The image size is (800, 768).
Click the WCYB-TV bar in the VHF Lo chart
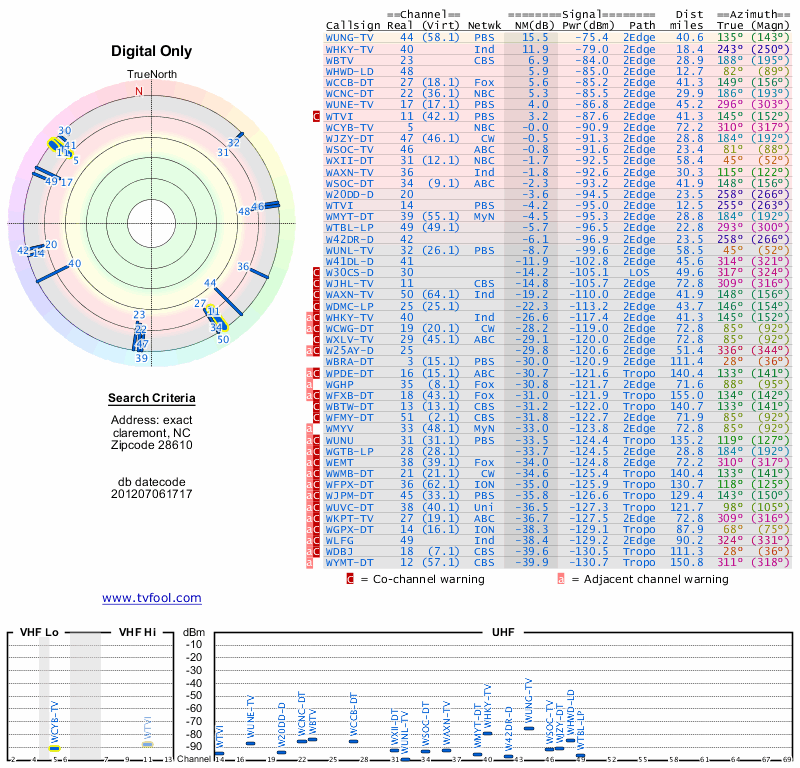[x=55, y=747]
